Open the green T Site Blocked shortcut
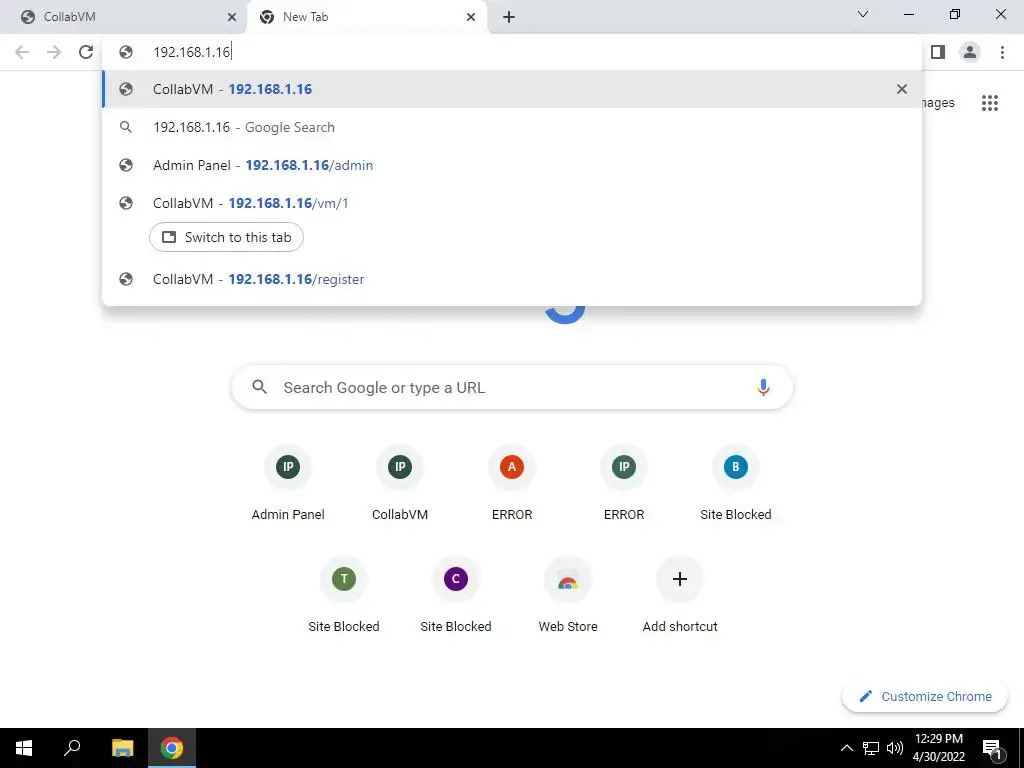Viewport: 1024px width, 768px height. (344, 595)
